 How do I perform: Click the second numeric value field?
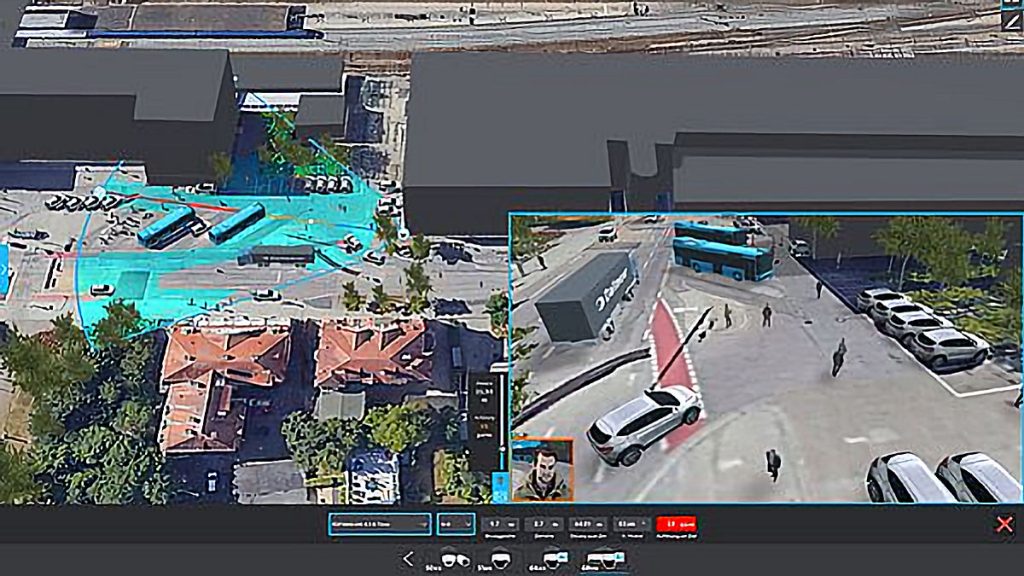542,523
